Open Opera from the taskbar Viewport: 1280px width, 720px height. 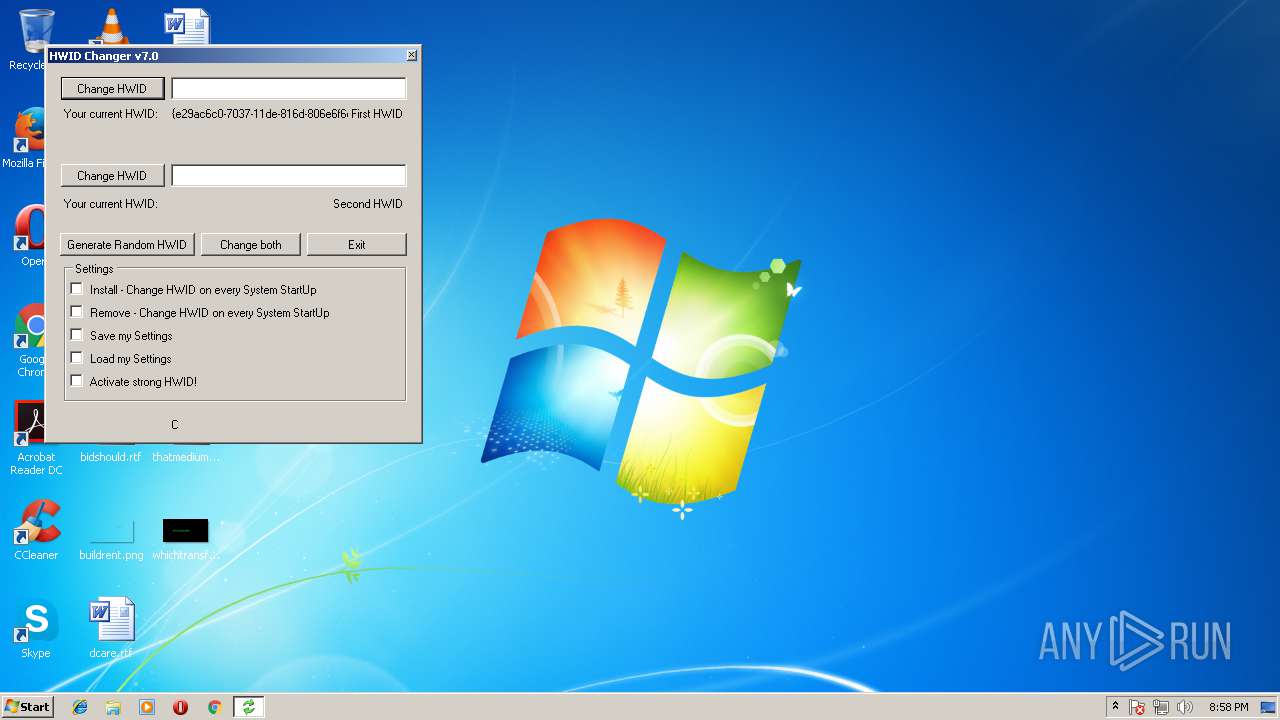point(180,707)
